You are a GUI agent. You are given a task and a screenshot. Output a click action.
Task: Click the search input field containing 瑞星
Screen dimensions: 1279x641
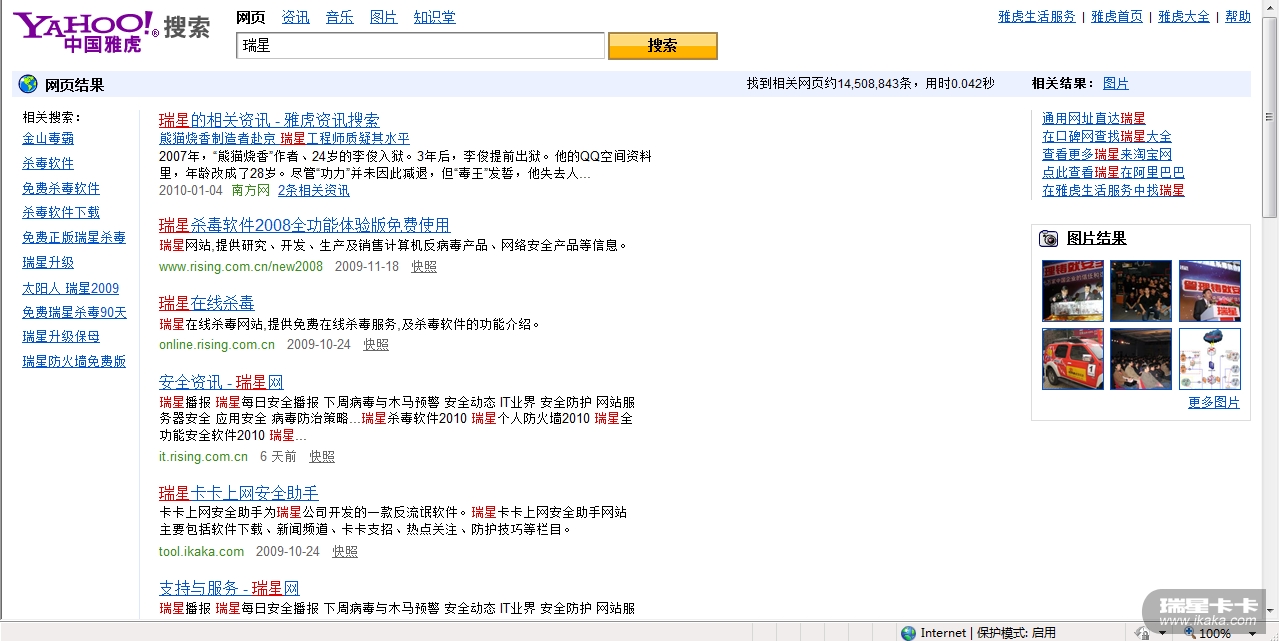pyautogui.click(x=421, y=46)
